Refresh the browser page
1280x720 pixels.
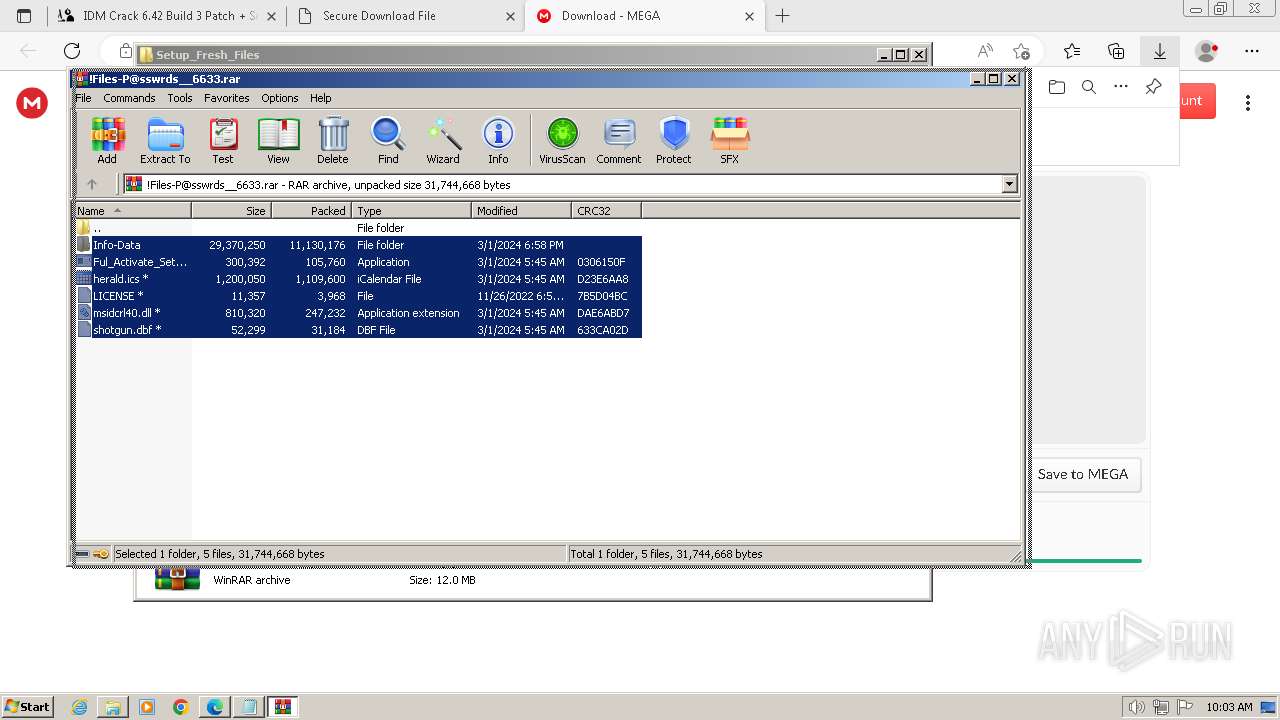72,51
